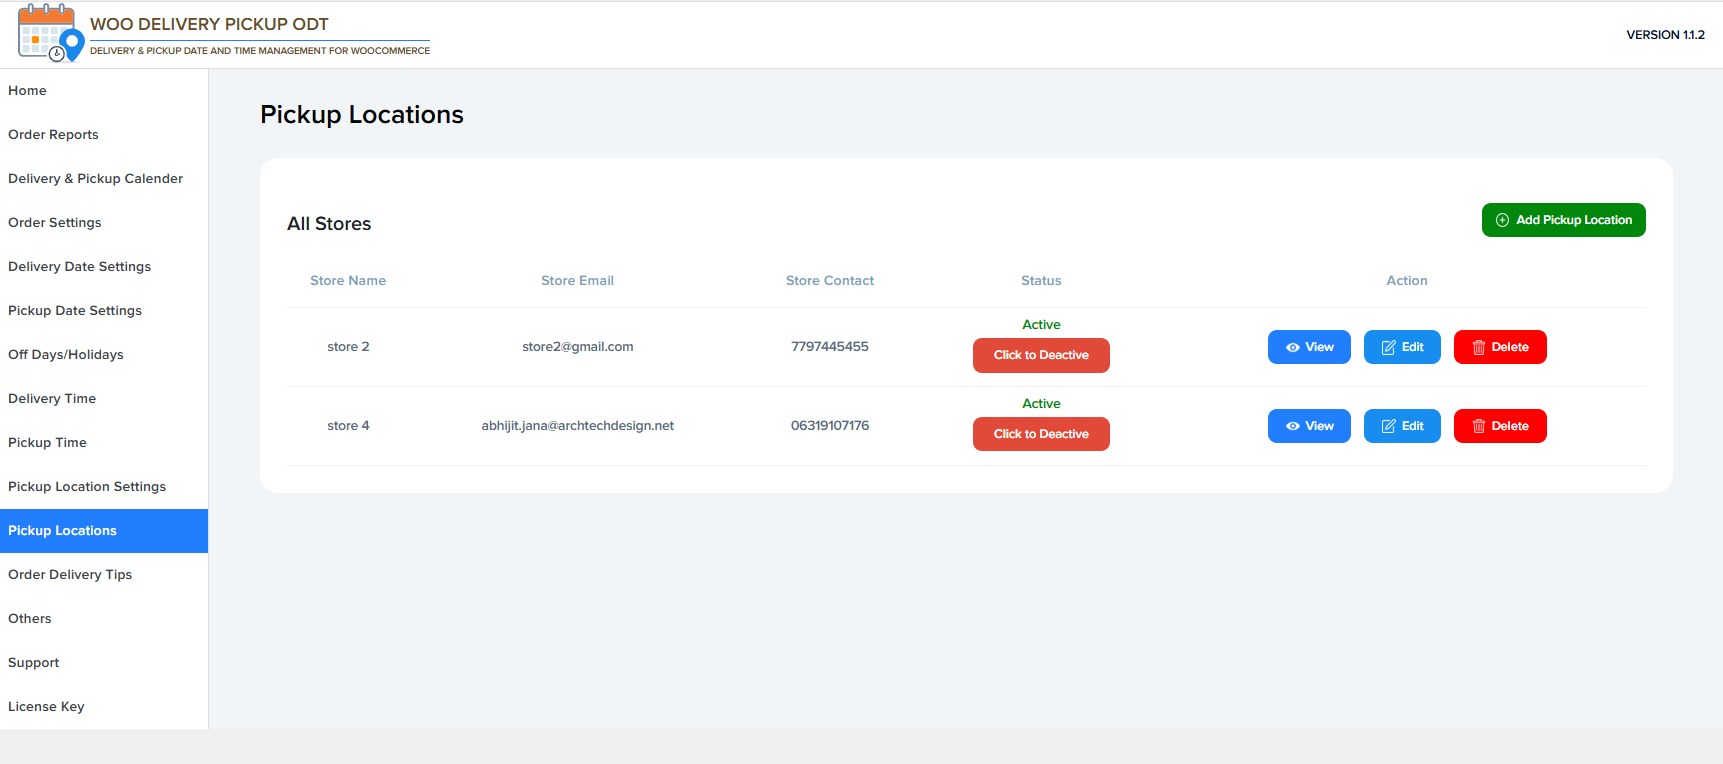Go to Delivery & Pickup Calender
Image resolution: width=1723 pixels, height=764 pixels.
[x=95, y=179]
